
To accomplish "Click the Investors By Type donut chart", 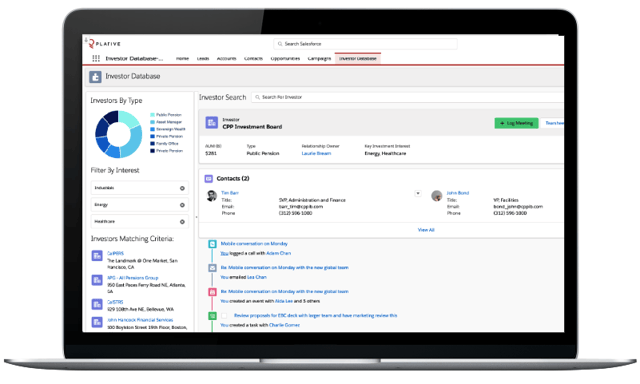I will 118,134.
